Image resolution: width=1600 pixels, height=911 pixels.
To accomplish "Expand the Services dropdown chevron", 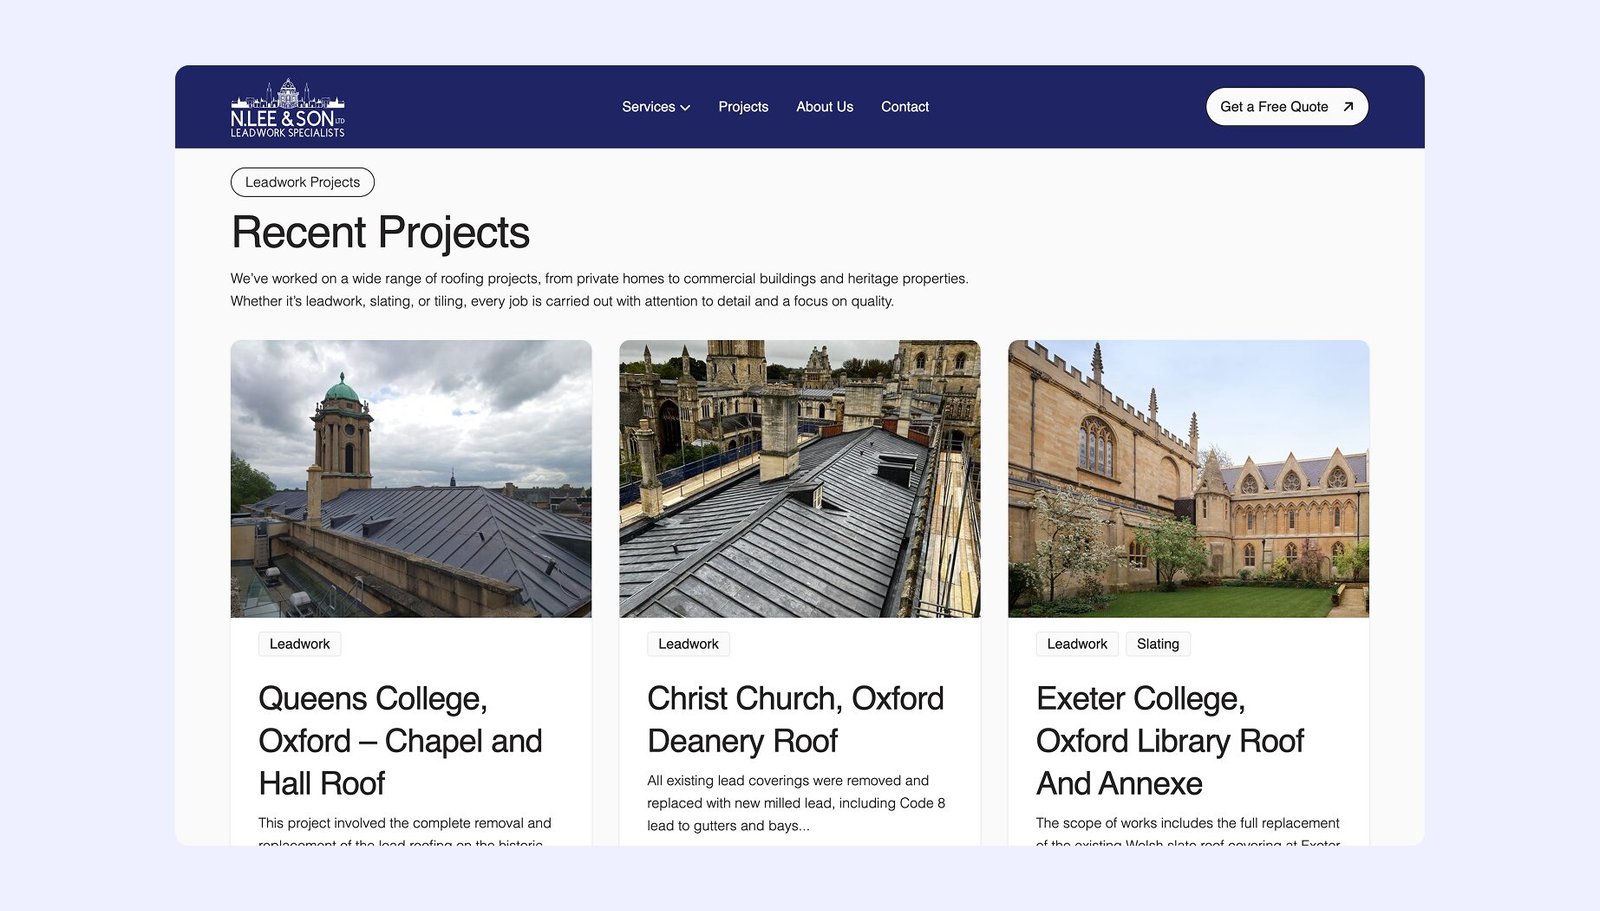I will coord(685,108).
